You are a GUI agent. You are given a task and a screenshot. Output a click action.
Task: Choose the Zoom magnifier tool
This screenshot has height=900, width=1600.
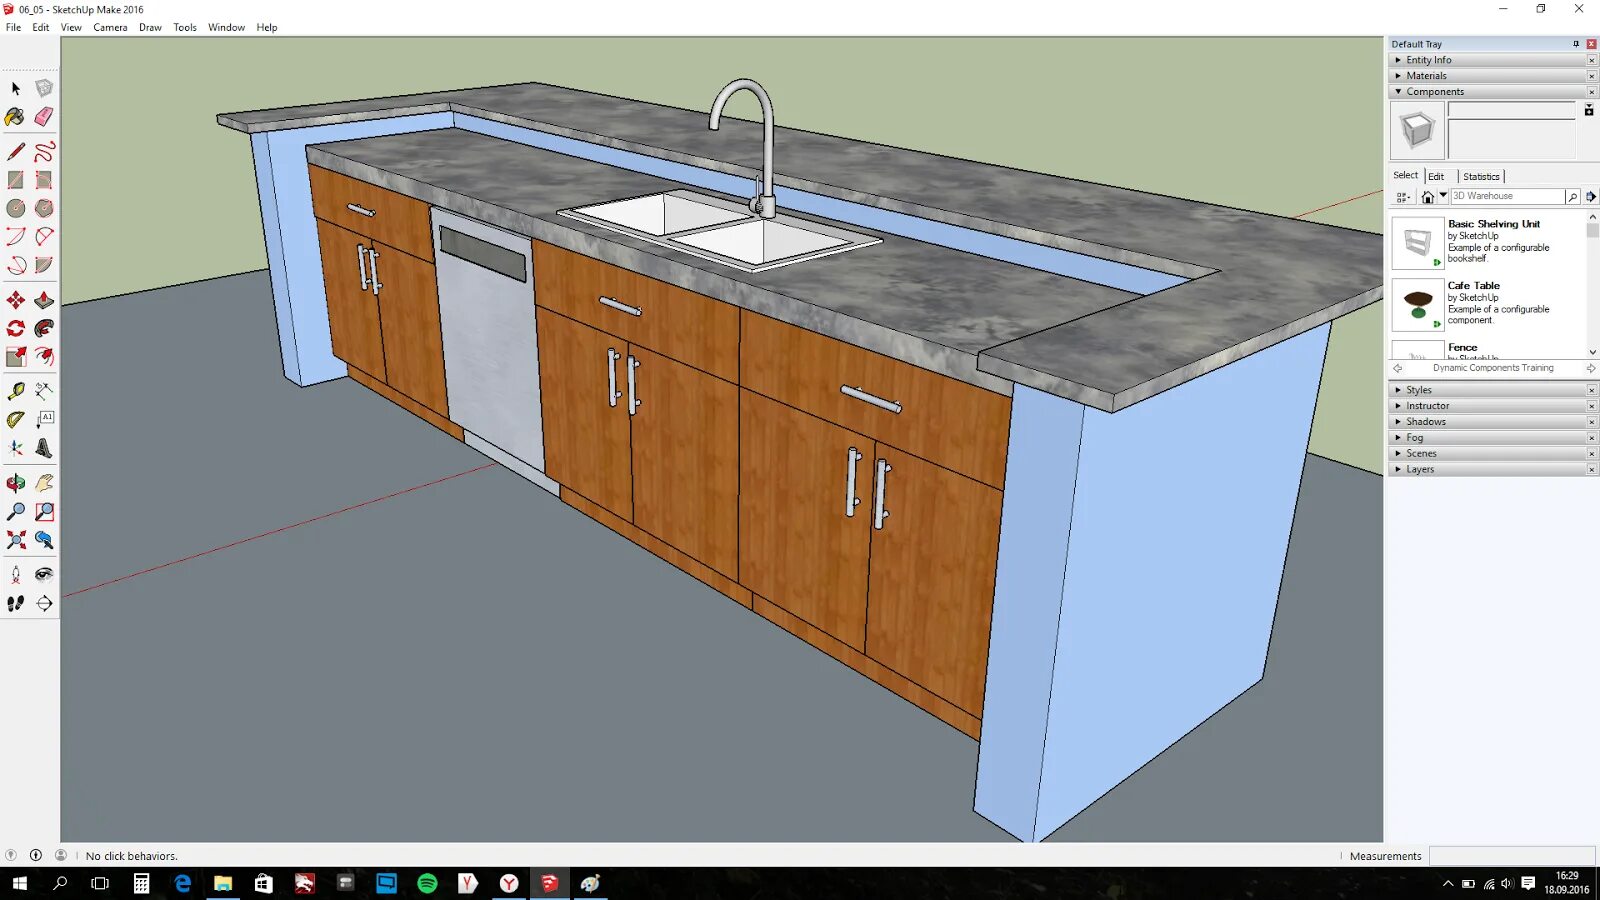click(16, 512)
